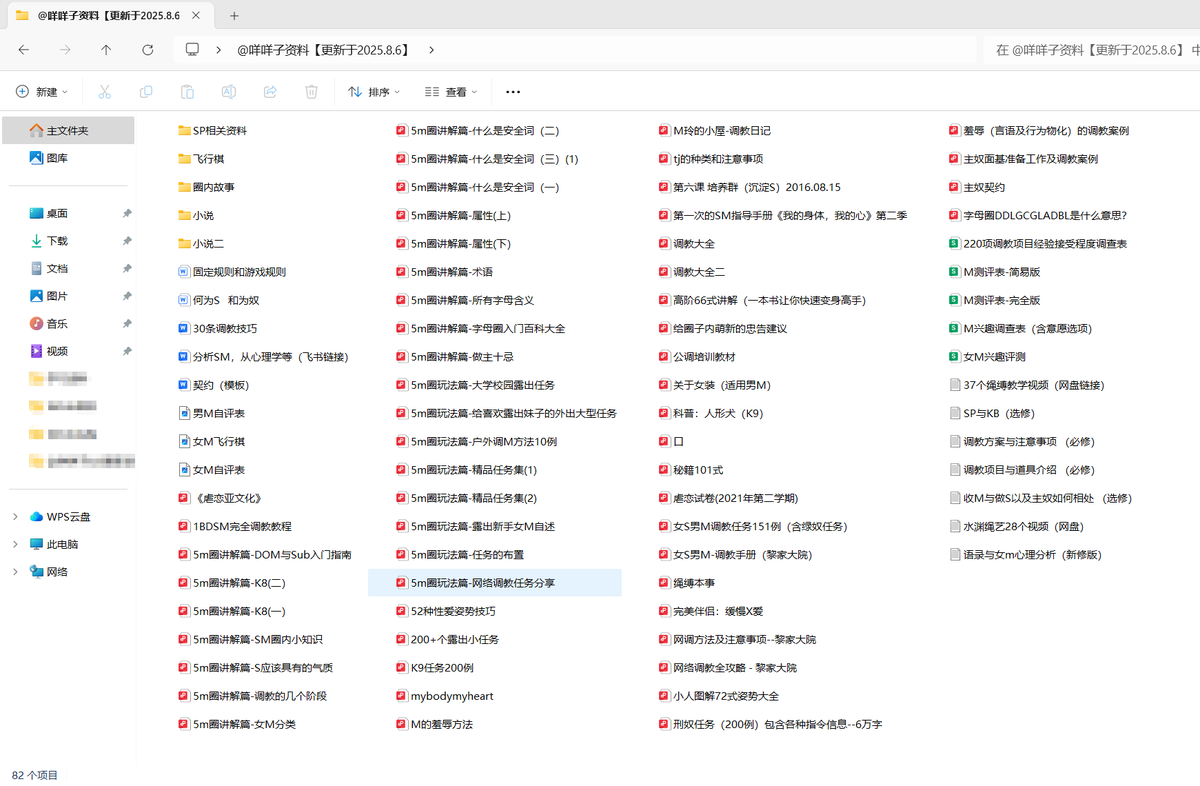Click the refresh icon in the navigation bar
Viewport: 1200px width, 786px height.
(x=148, y=49)
